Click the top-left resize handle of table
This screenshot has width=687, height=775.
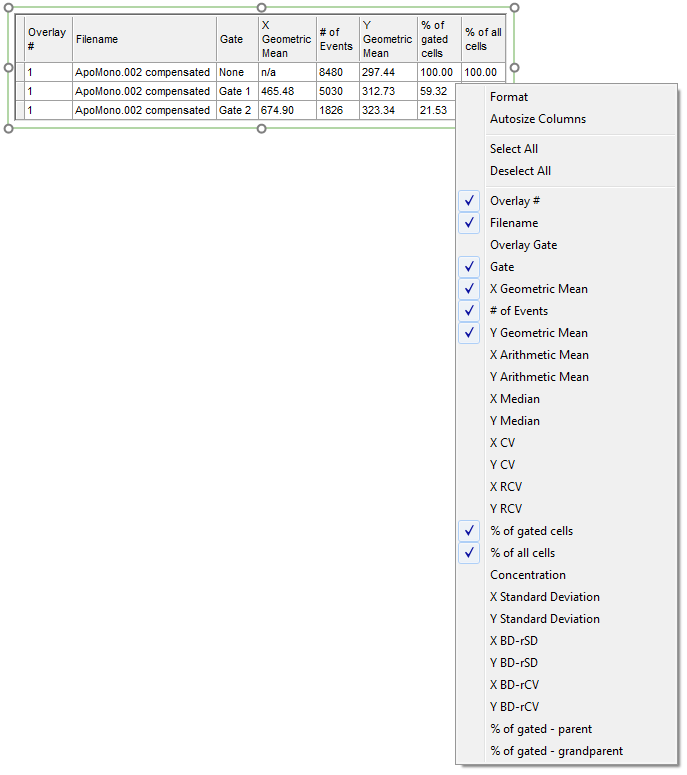click(9, 8)
